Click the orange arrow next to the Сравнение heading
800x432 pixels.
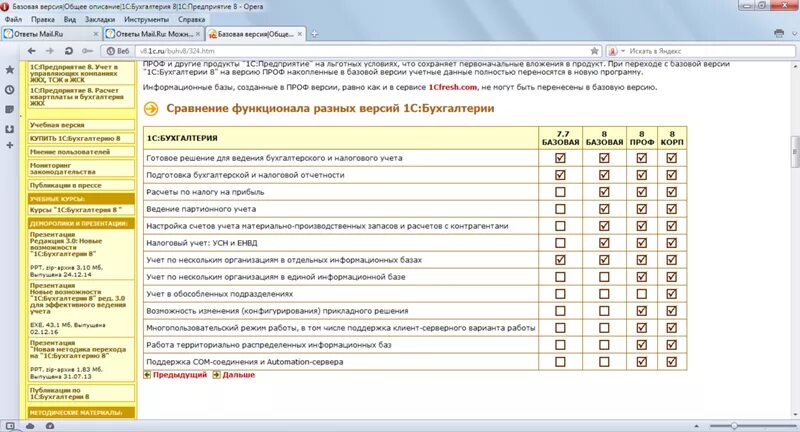[x=151, y=109]
